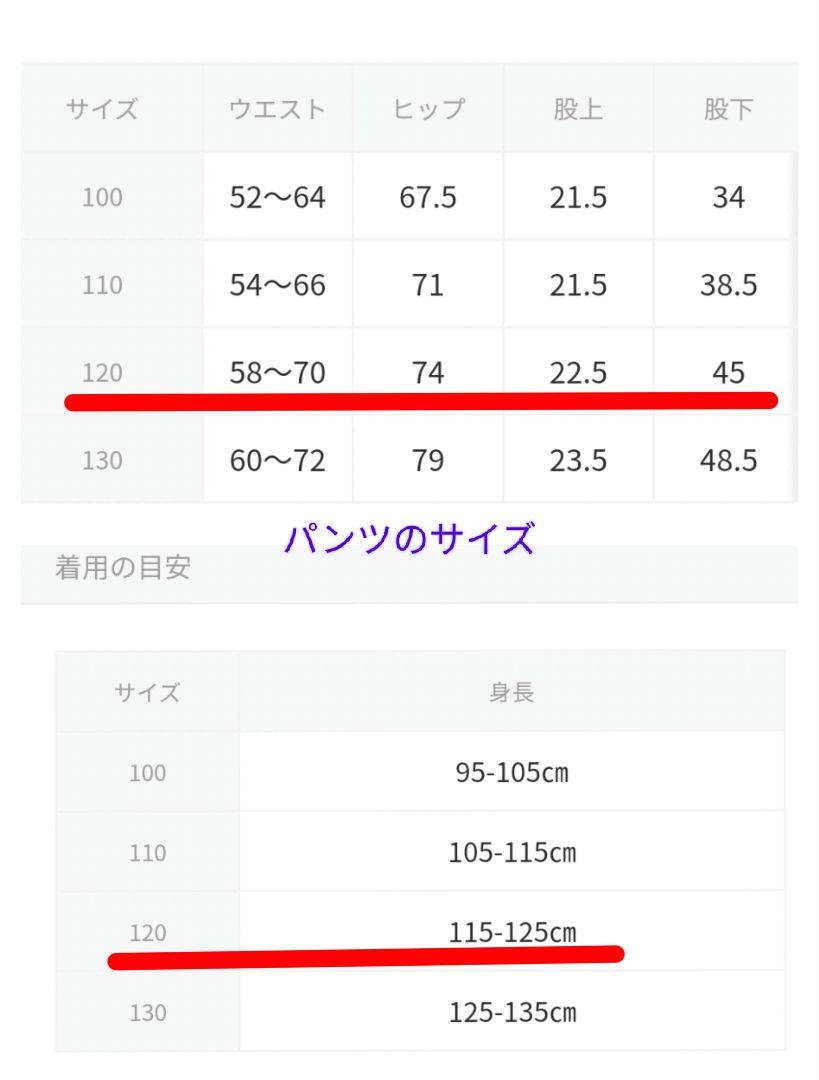
Task: Click inseam value 48.5
Action: 728,459
